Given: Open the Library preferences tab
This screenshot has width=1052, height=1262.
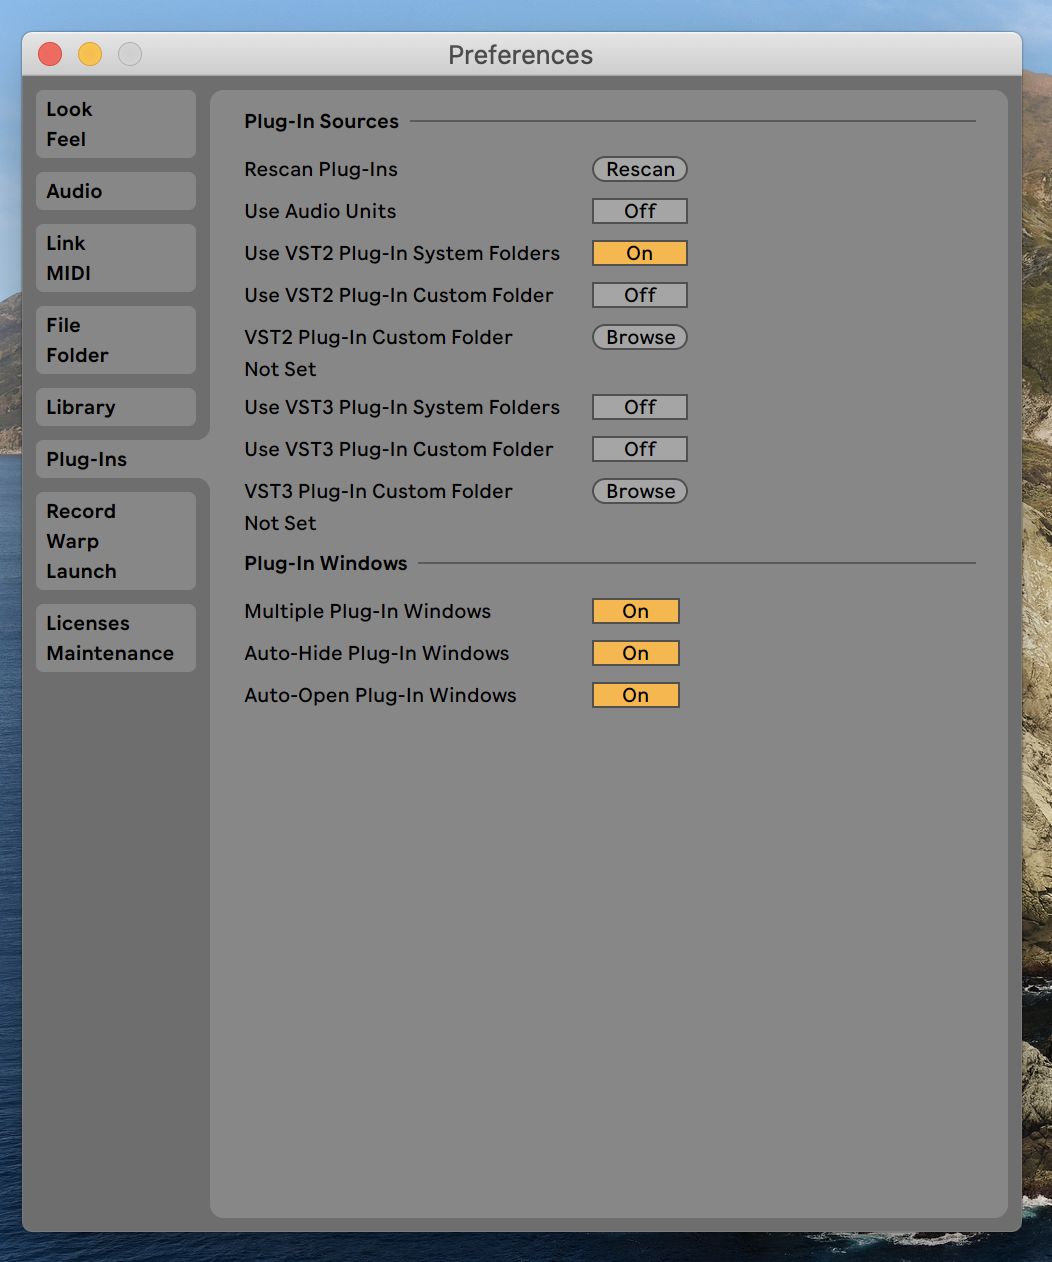Looking at the screenshot, I should (116, 407).
